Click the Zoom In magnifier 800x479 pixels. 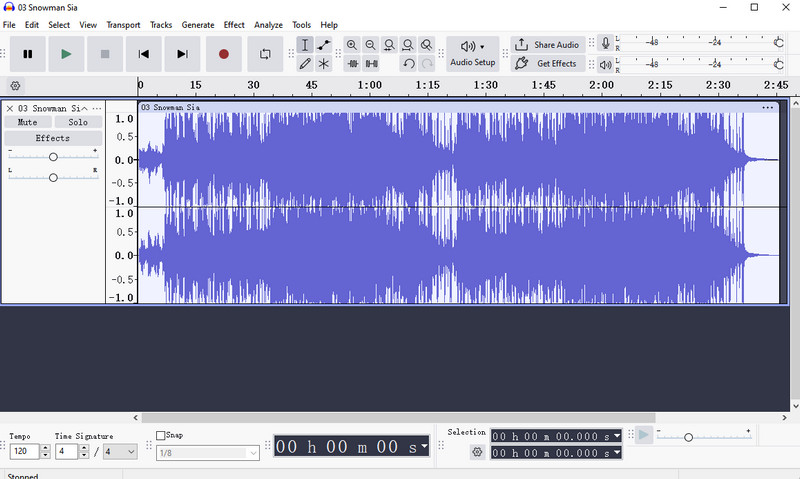click(x=352, y=45)
